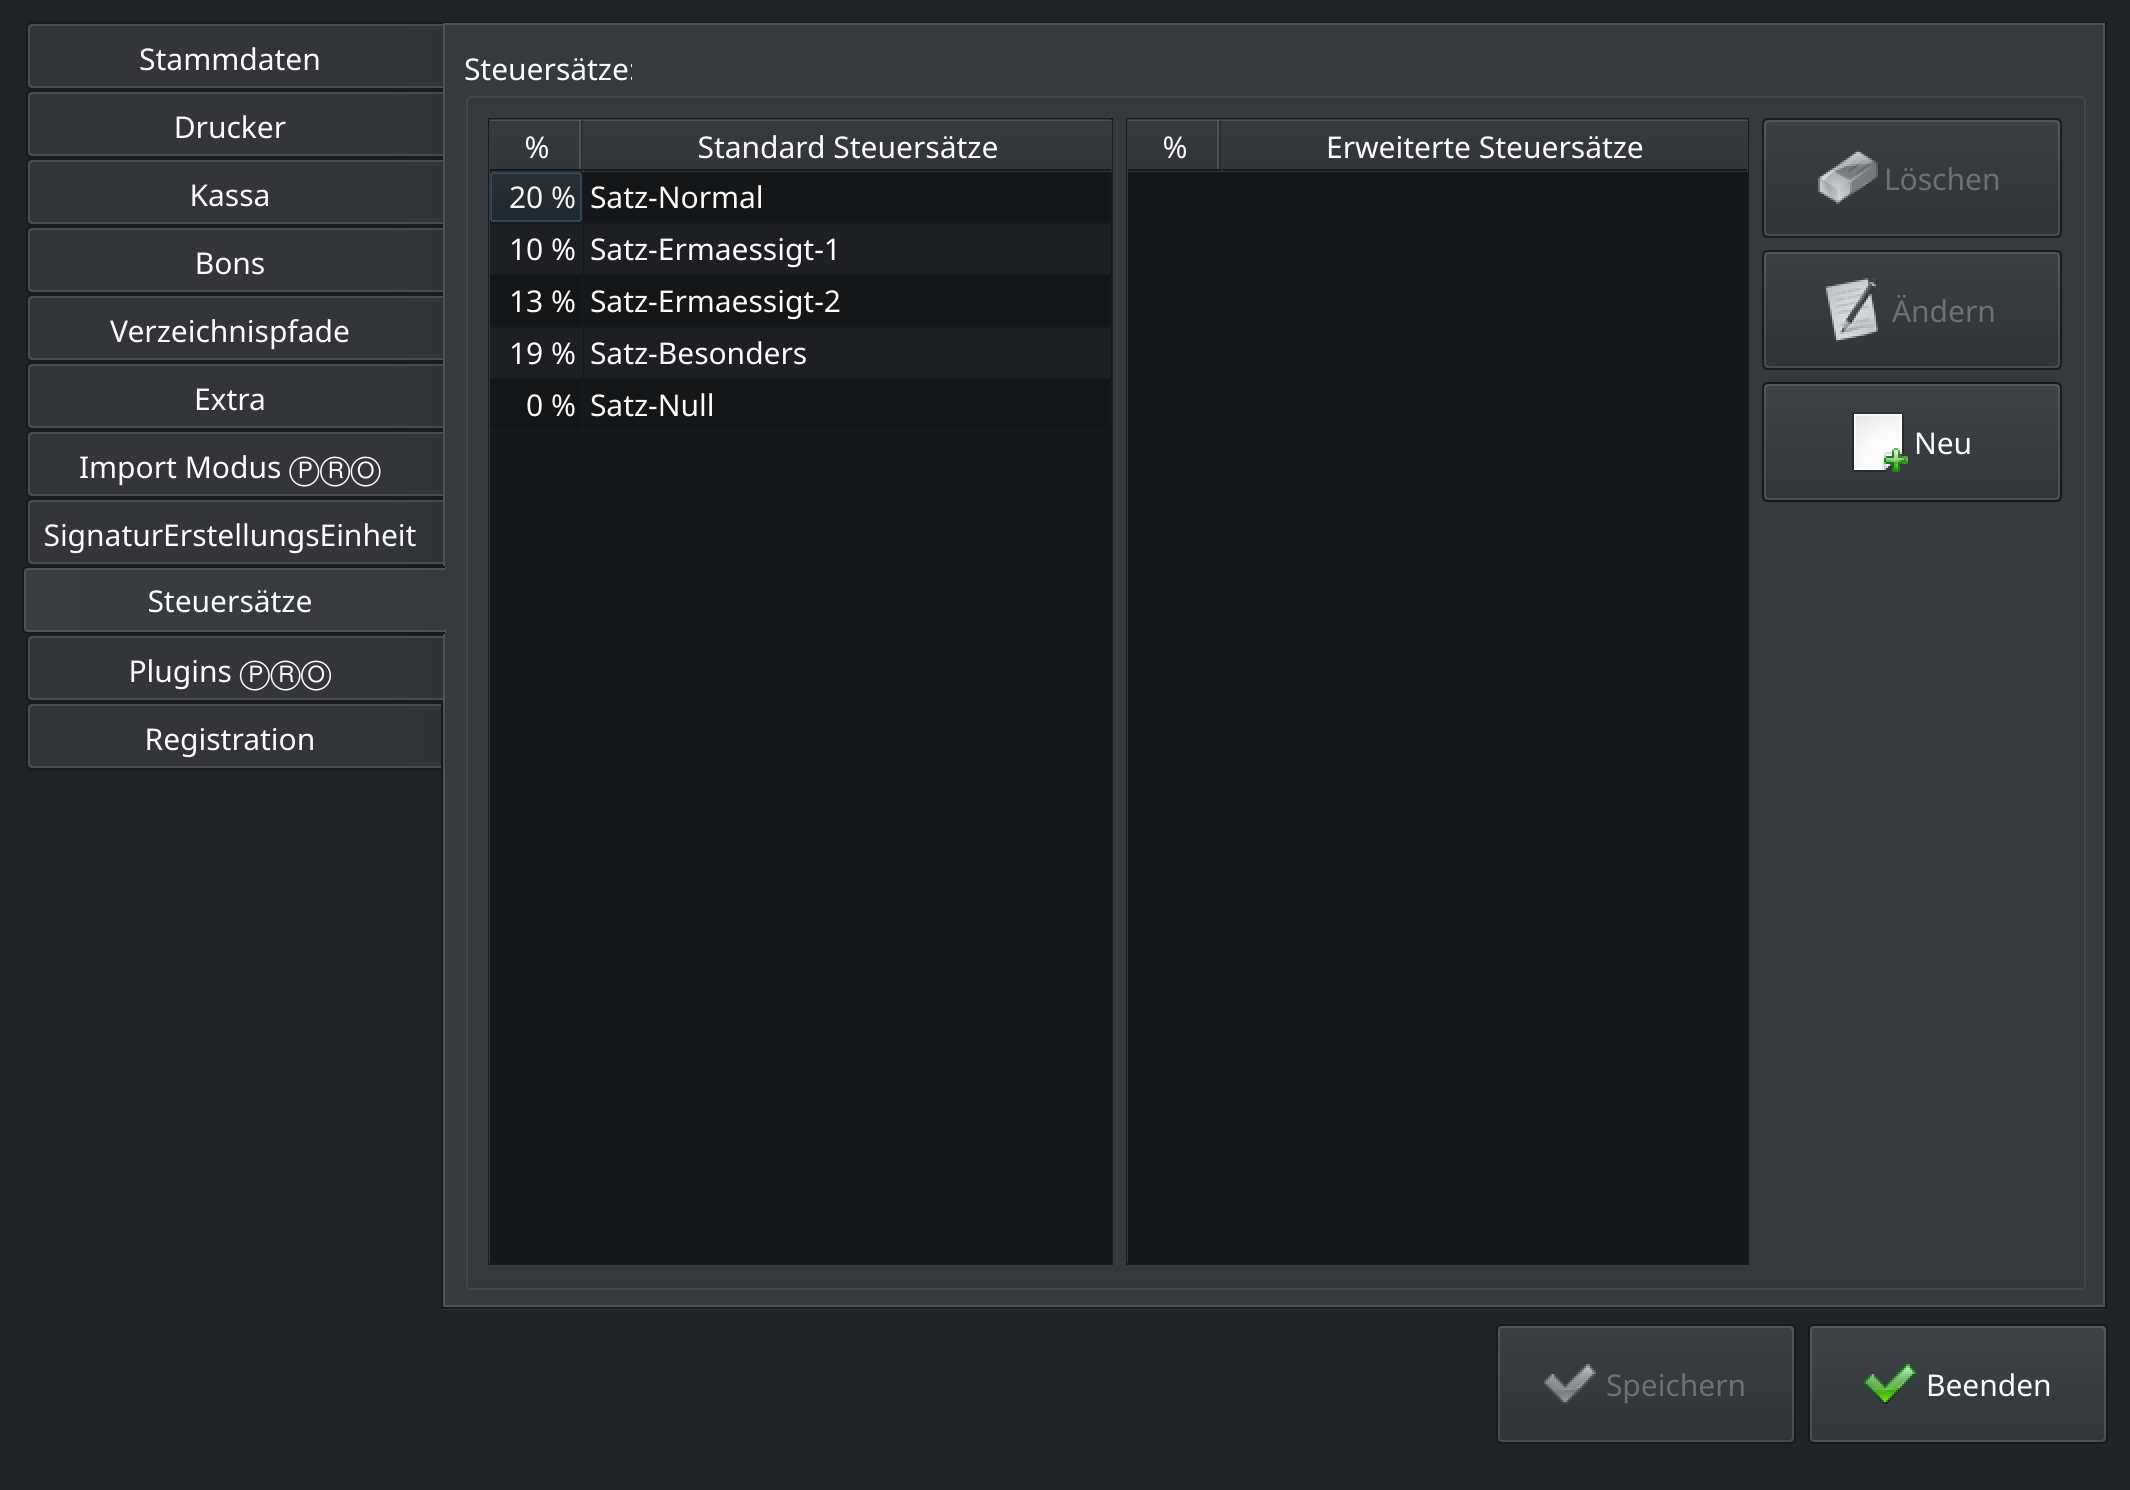Select the Satz-Besonders row

pyautogui.click(x=800, y=353)
